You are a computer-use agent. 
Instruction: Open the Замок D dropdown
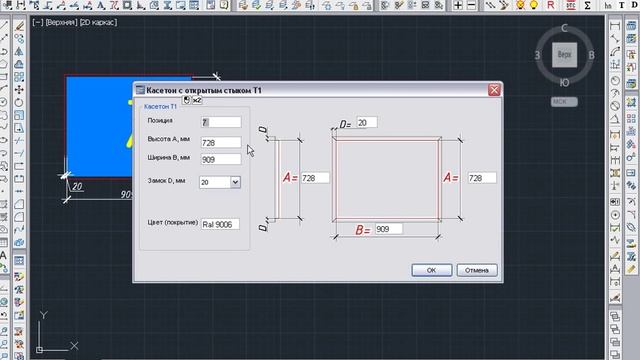pos(235,182)
